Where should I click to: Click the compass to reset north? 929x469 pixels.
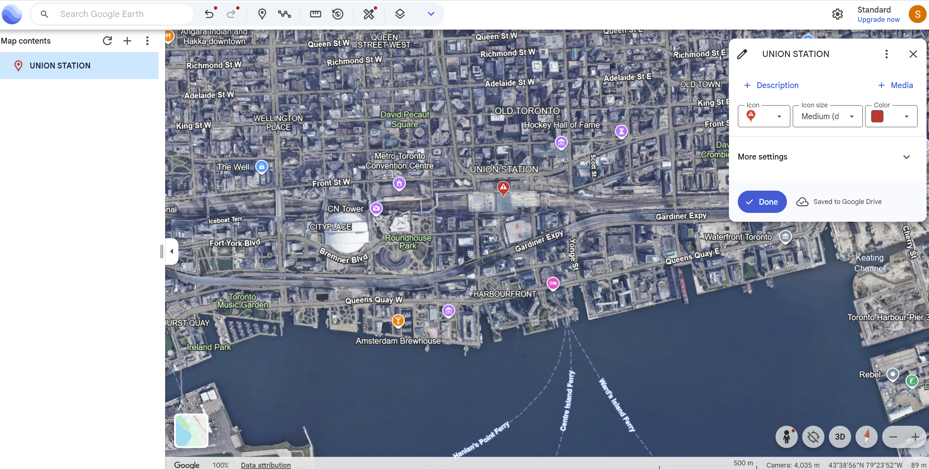pyautogui.click(x=866, y=437)
